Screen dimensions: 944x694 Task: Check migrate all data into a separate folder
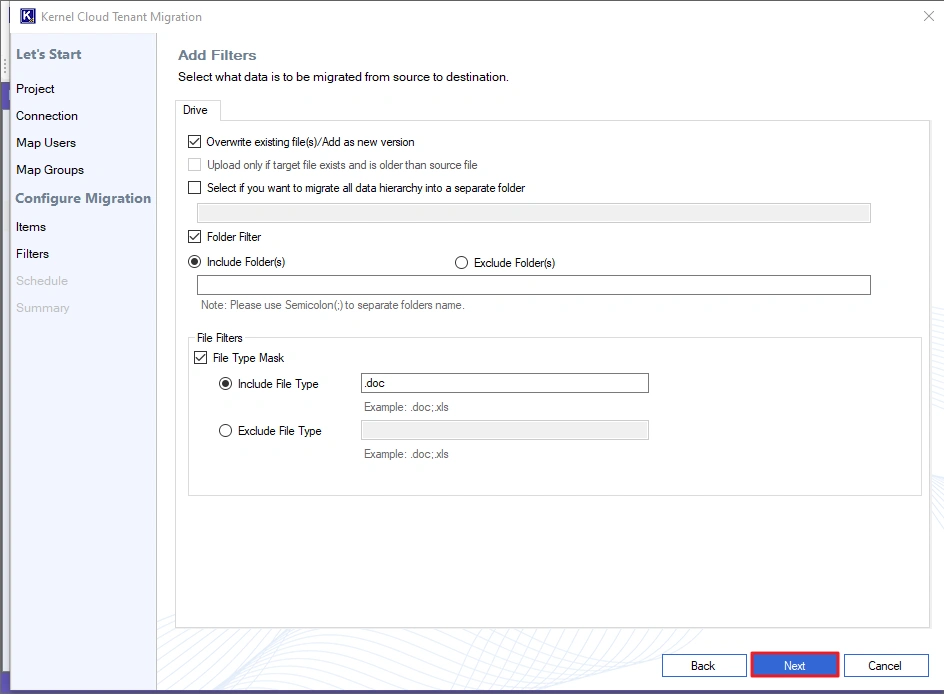pos(195,188)
